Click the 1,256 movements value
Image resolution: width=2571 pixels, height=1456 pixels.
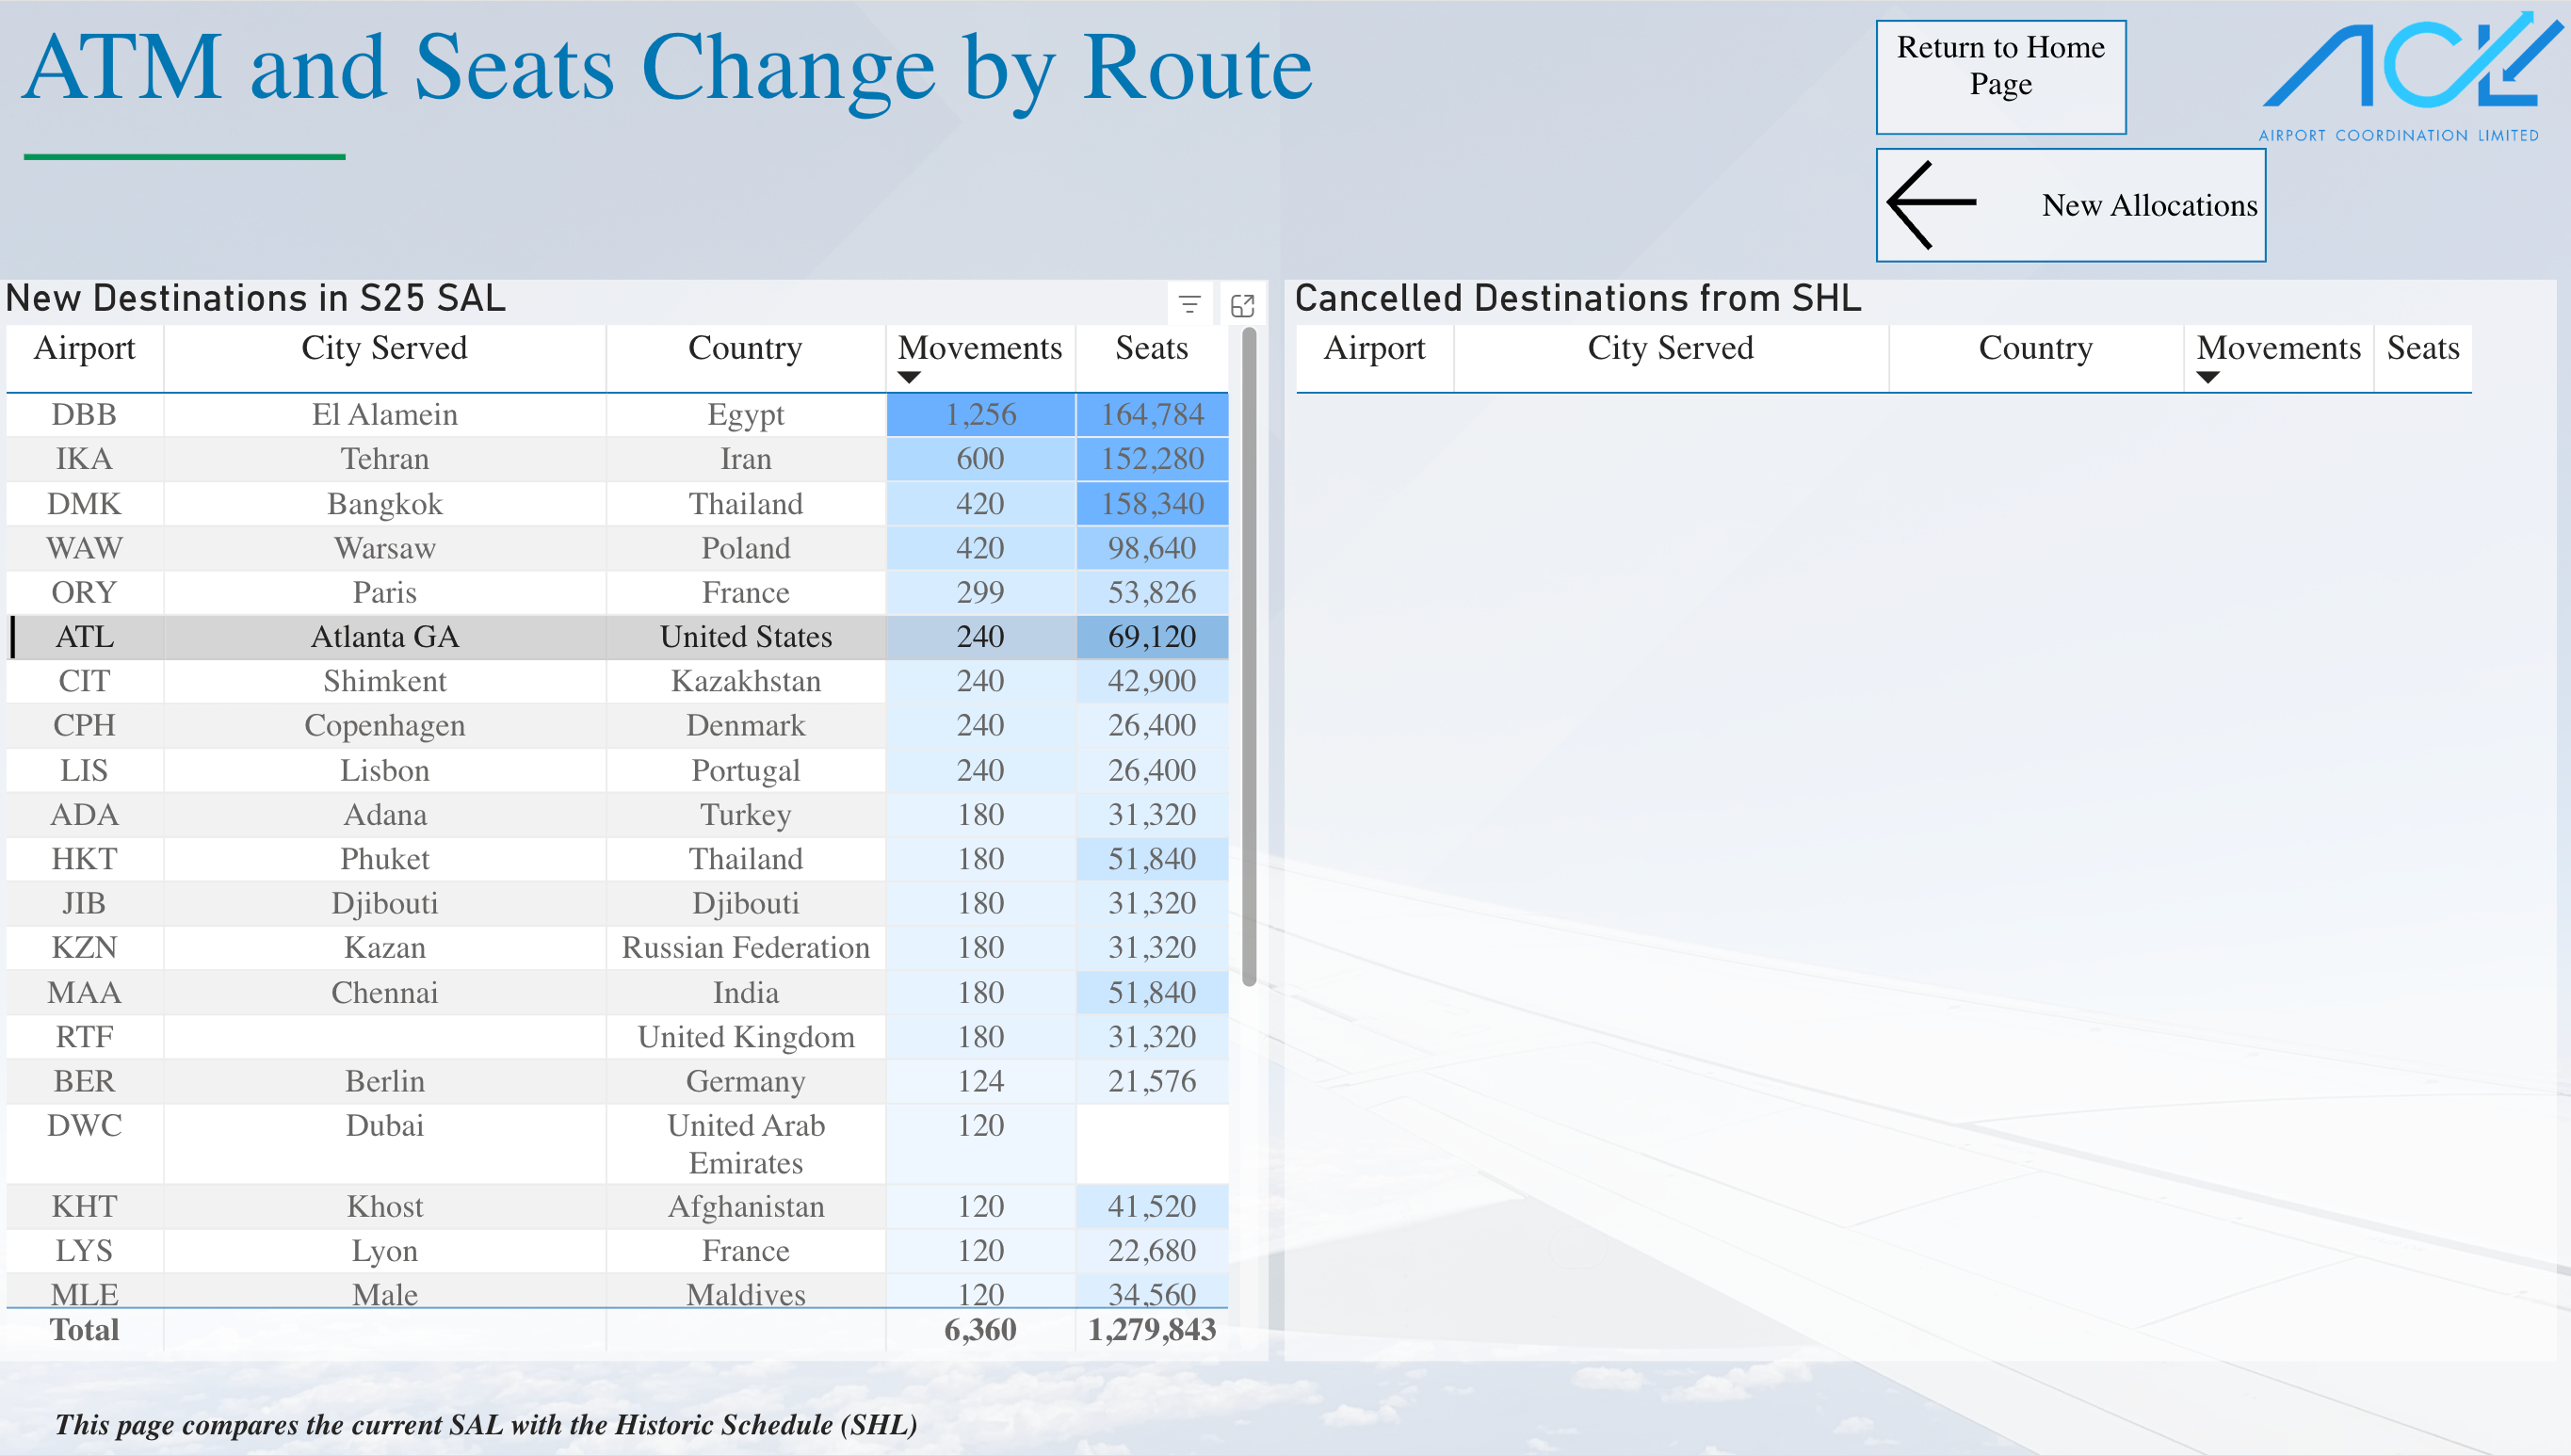(980, 414)
